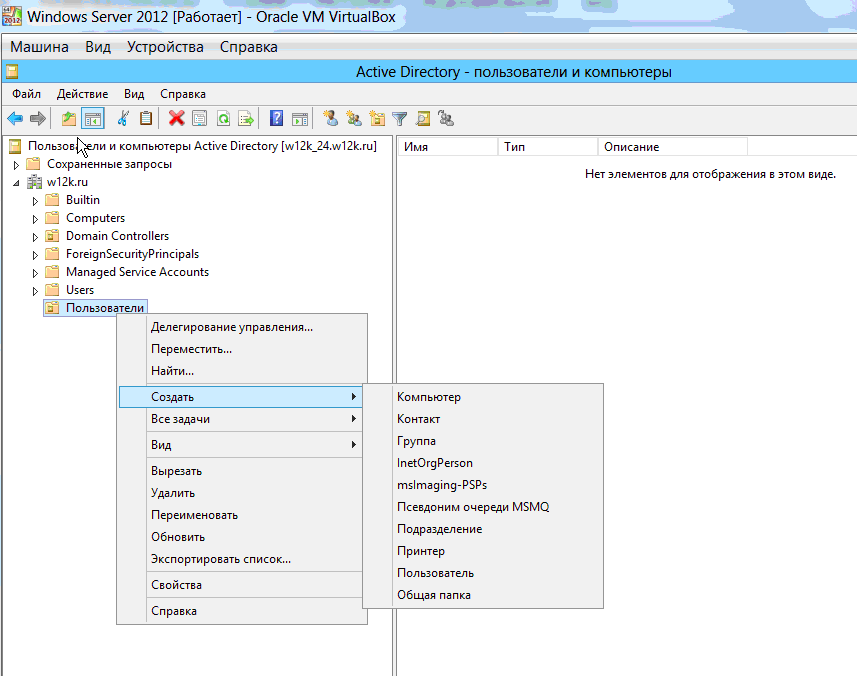This screenshot has height=676, width=857.
Task: Choose Найти... in context menu
Action: [240, 371]
